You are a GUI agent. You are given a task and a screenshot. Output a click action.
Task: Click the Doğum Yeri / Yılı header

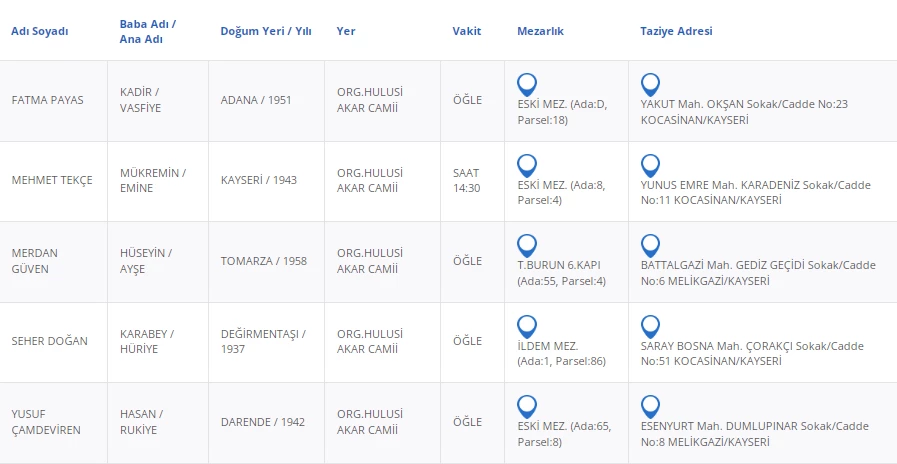tap(266, 31)
